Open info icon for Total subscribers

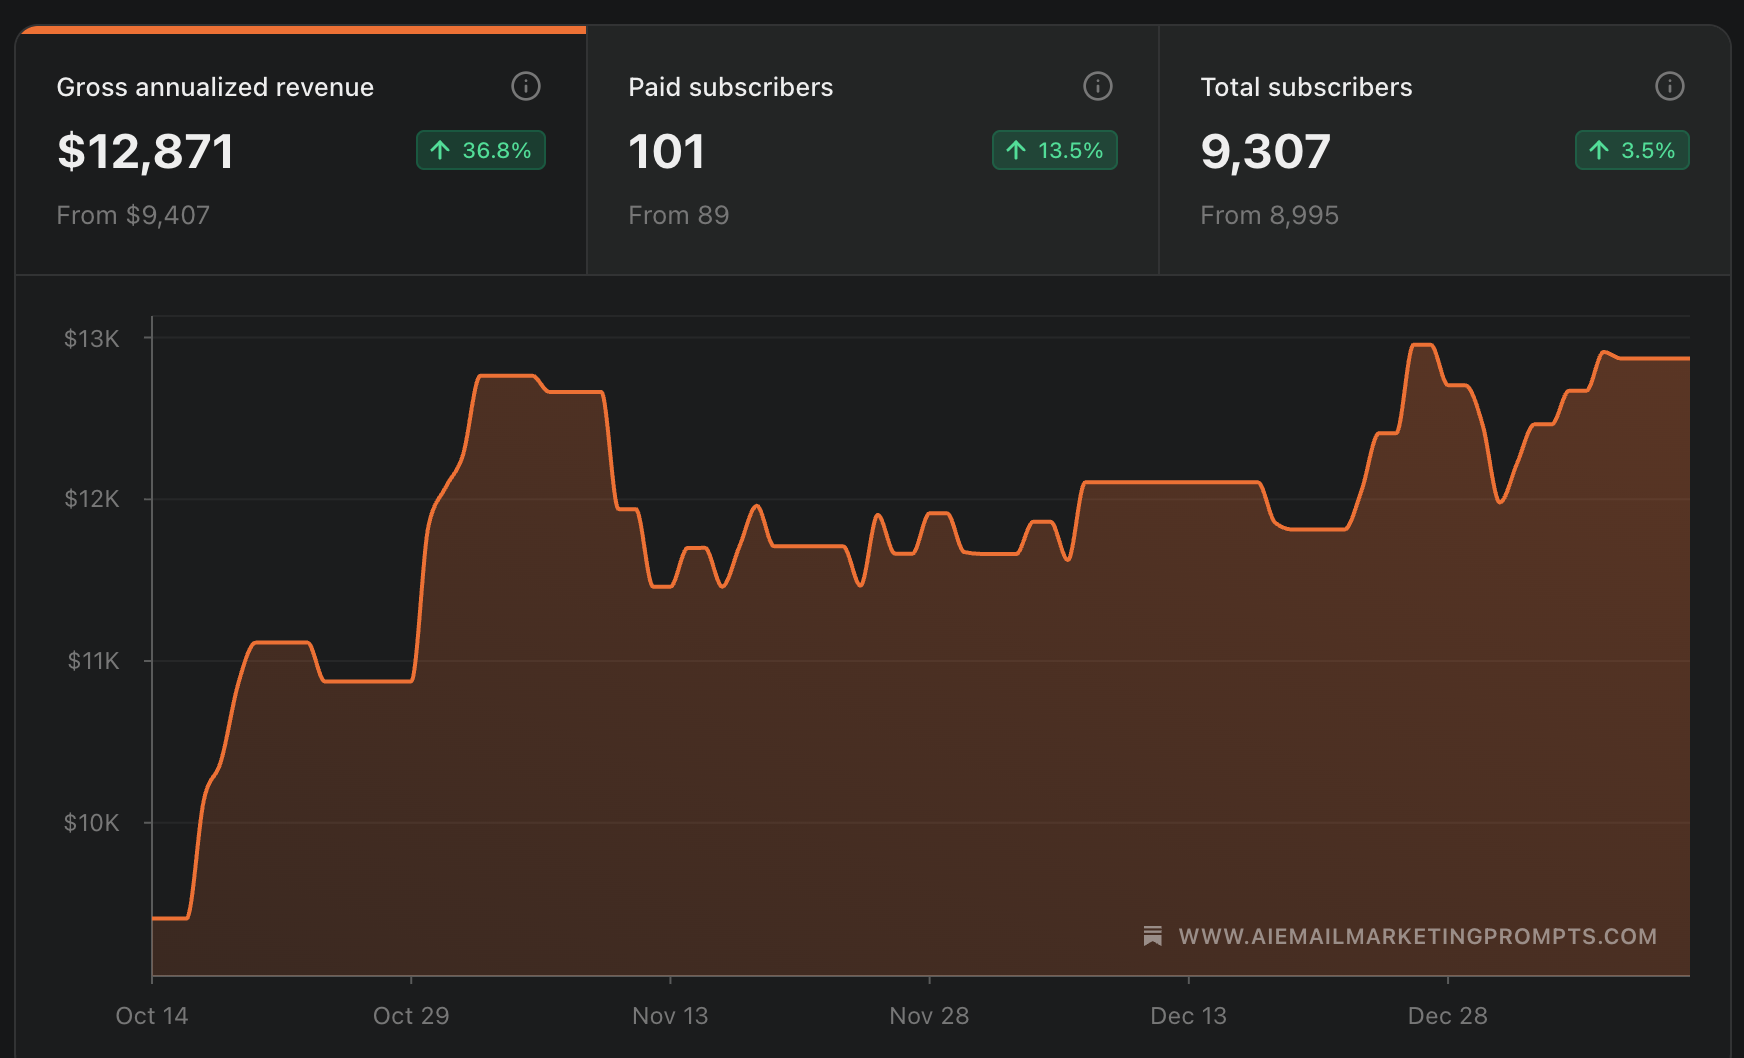[x=1670, y=86]
